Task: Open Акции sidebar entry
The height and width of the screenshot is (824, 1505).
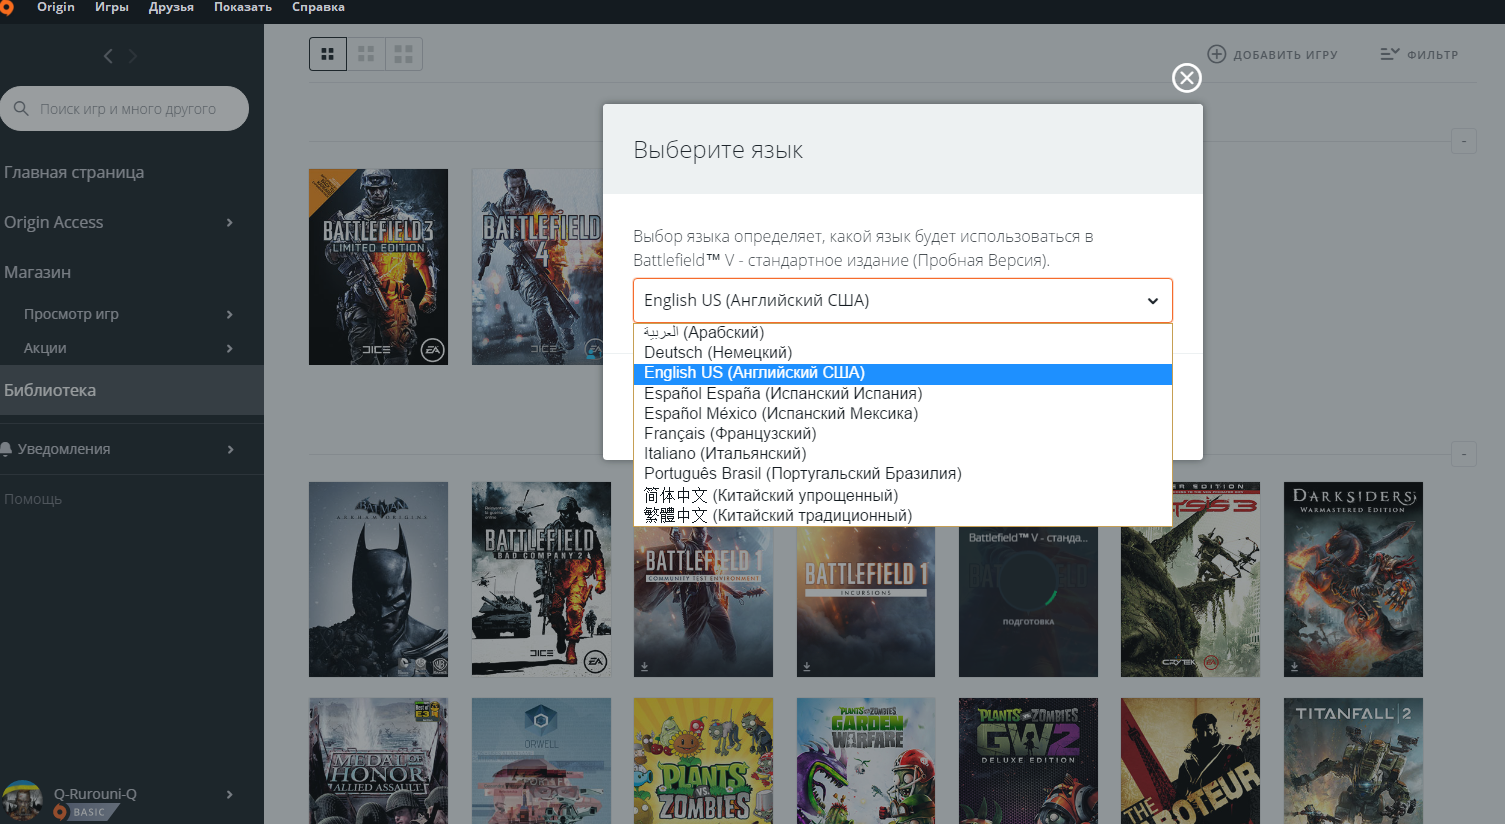Action: 45,348
